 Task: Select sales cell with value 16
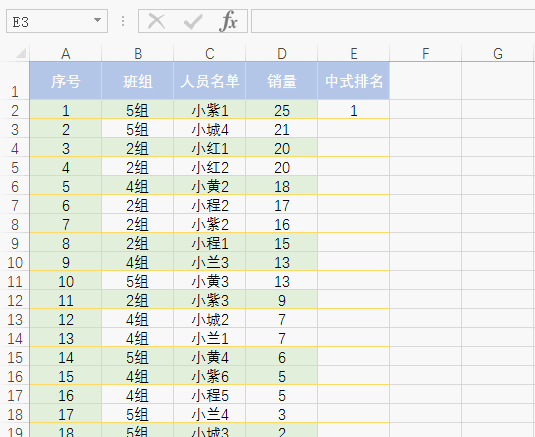281,223
